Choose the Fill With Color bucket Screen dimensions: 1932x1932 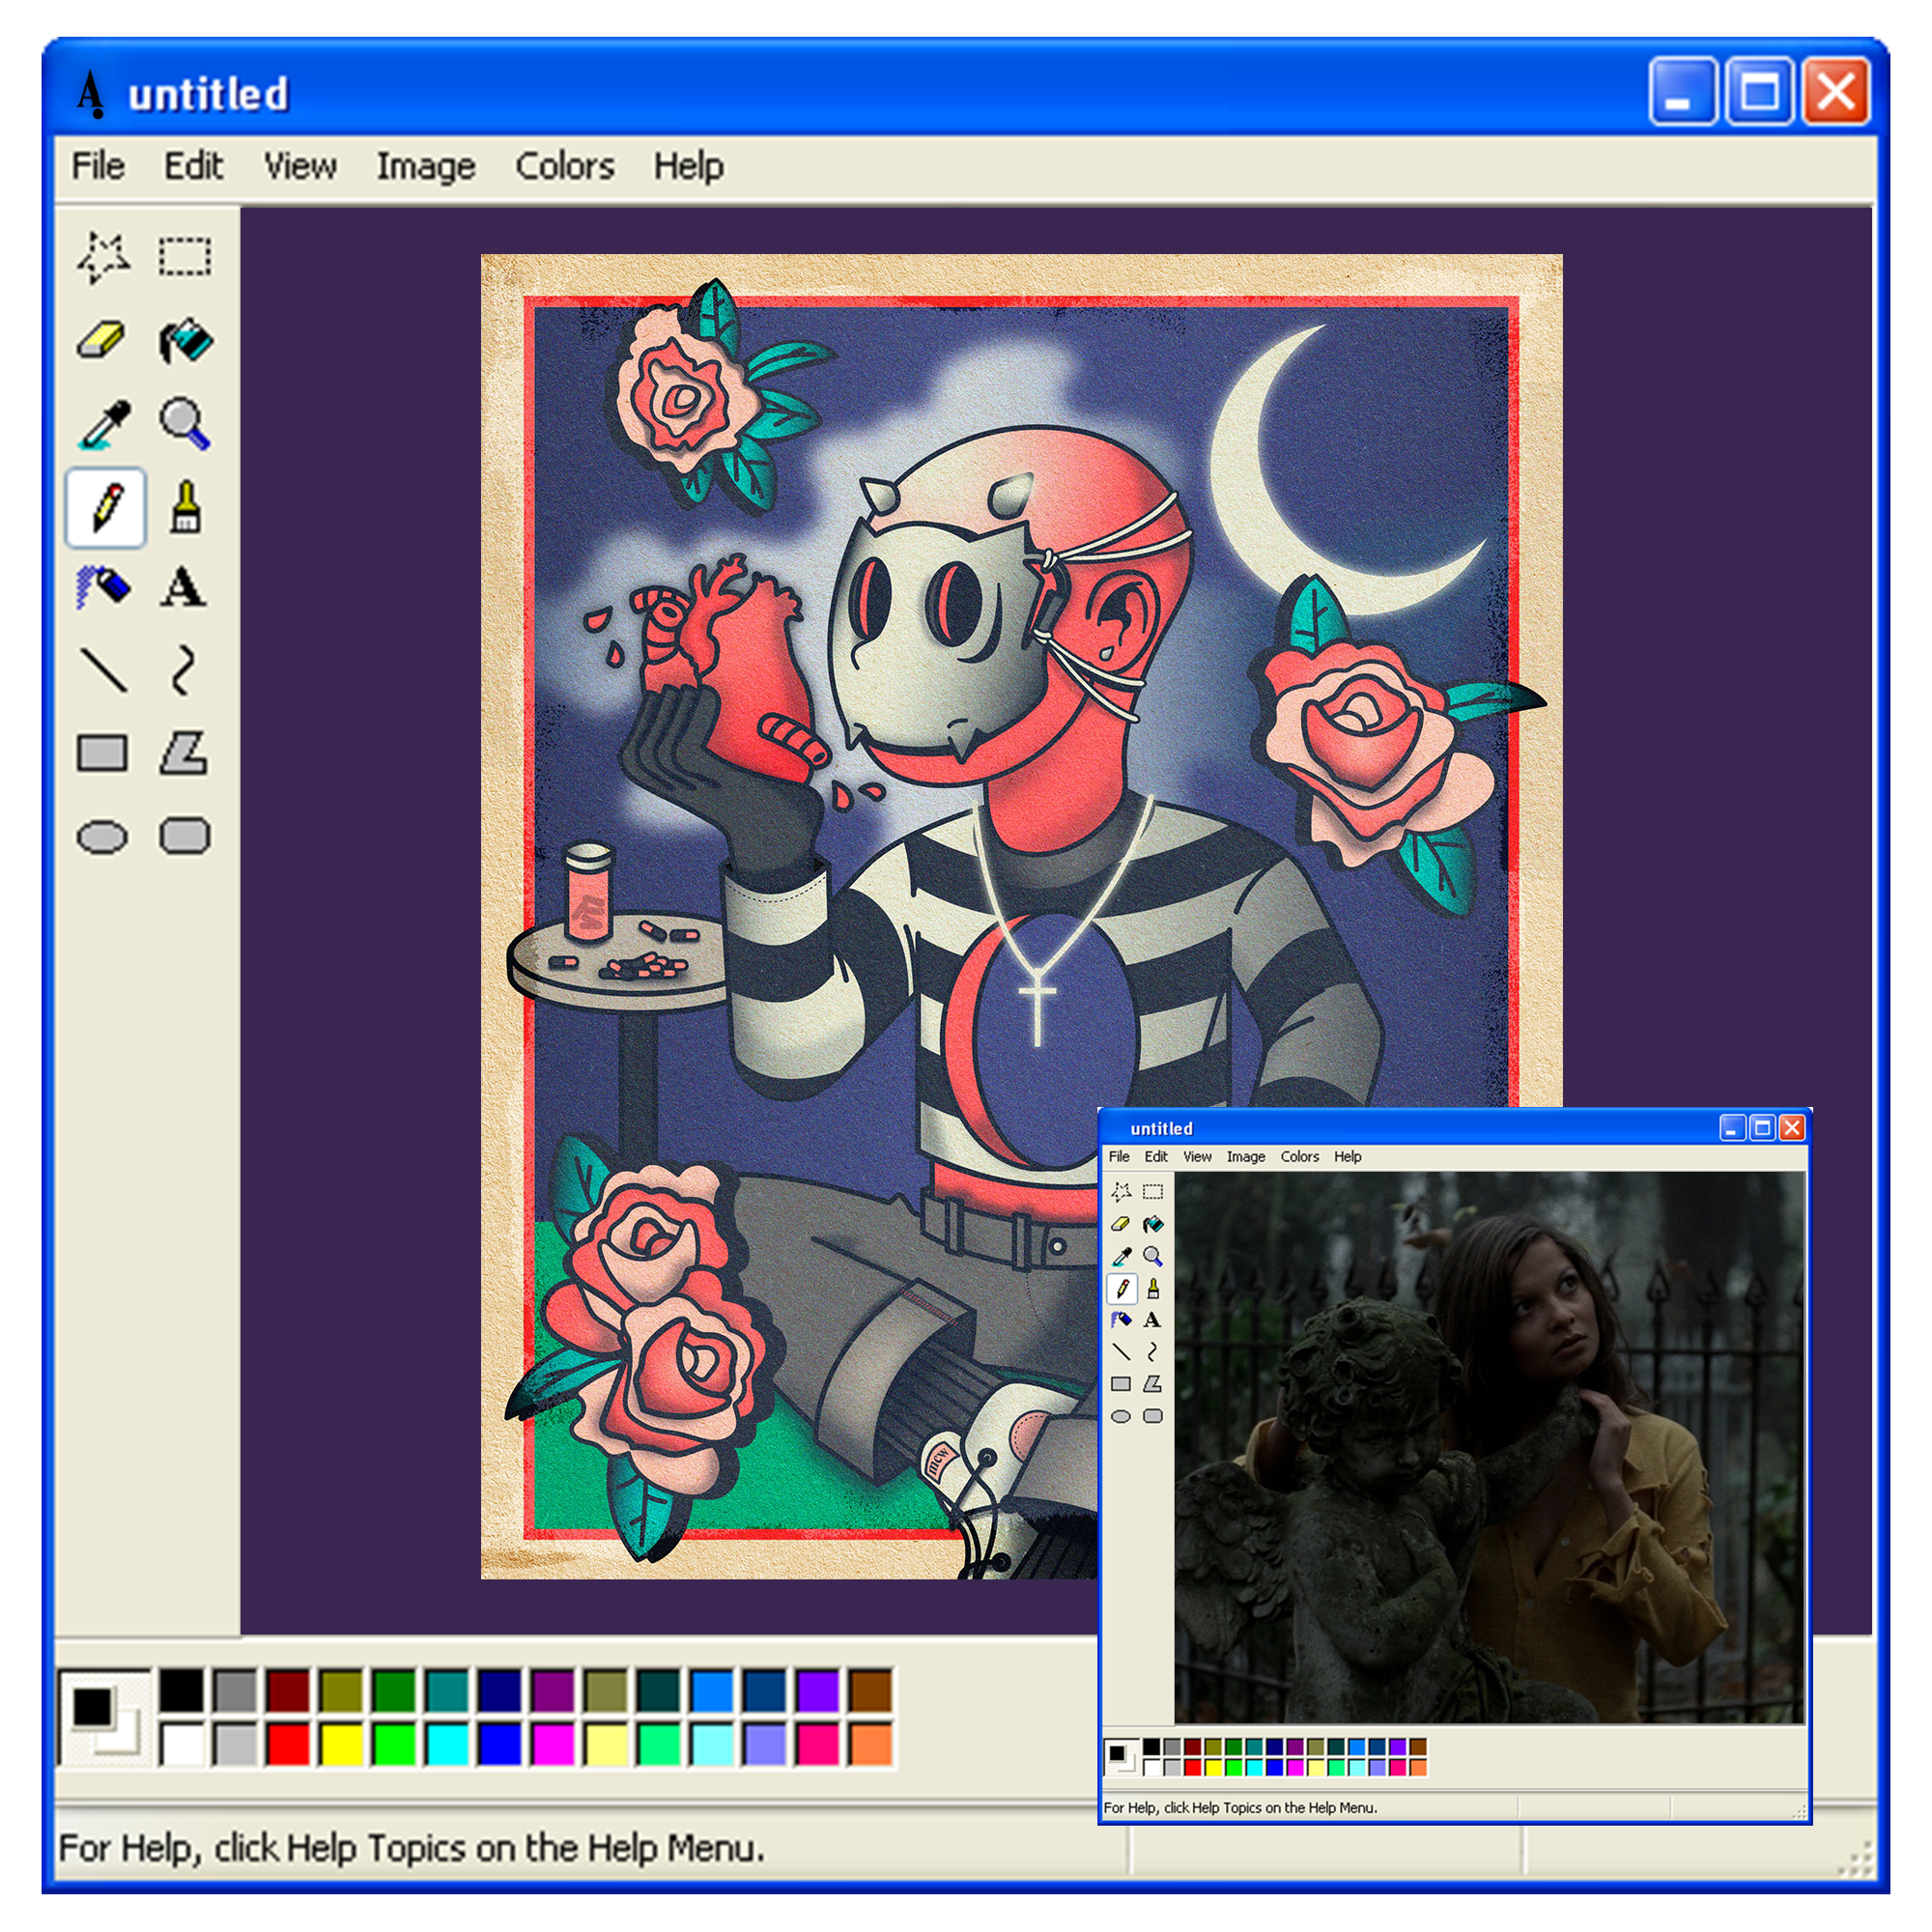(x=186, y=341)
